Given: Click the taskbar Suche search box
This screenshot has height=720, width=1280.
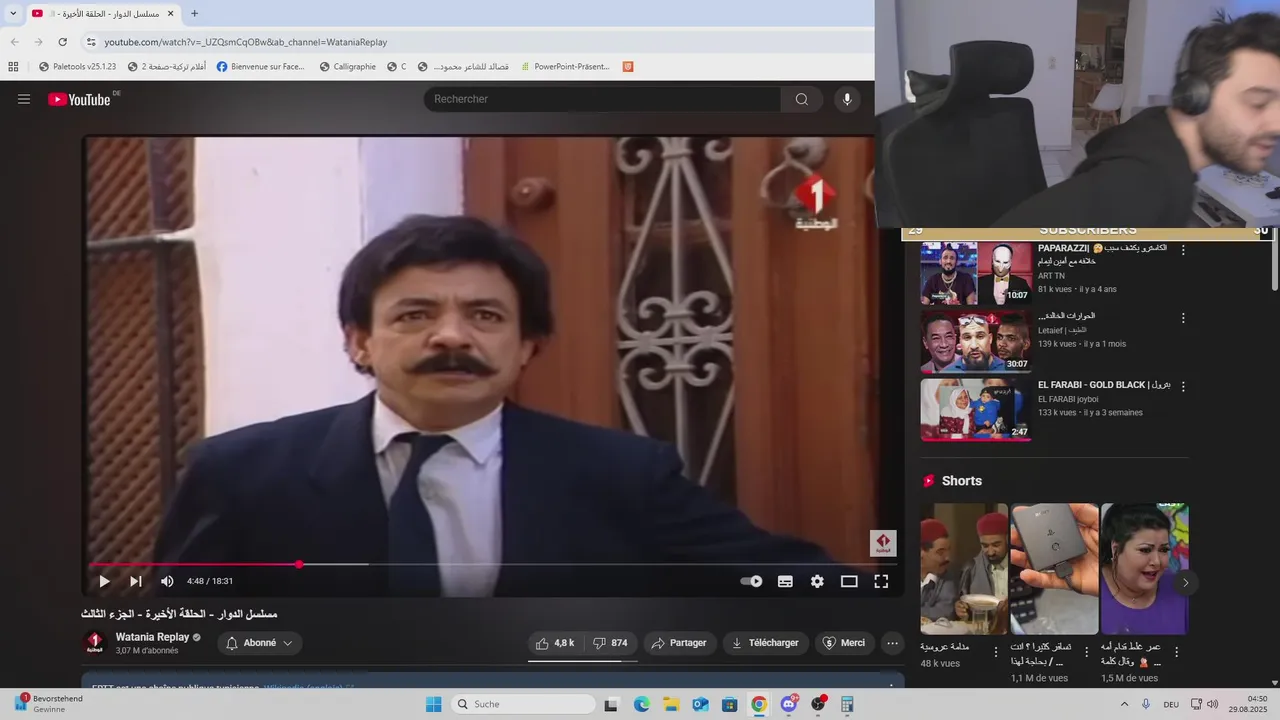Looking at the screenshot, I should click(523, 704).
